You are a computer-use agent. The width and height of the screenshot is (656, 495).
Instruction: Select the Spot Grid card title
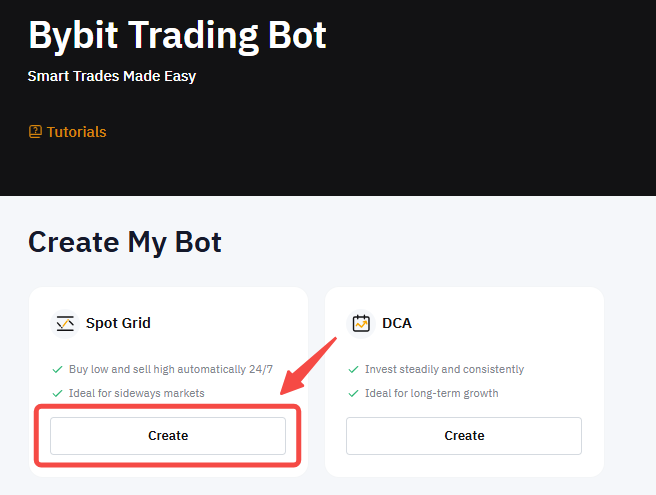118,323
